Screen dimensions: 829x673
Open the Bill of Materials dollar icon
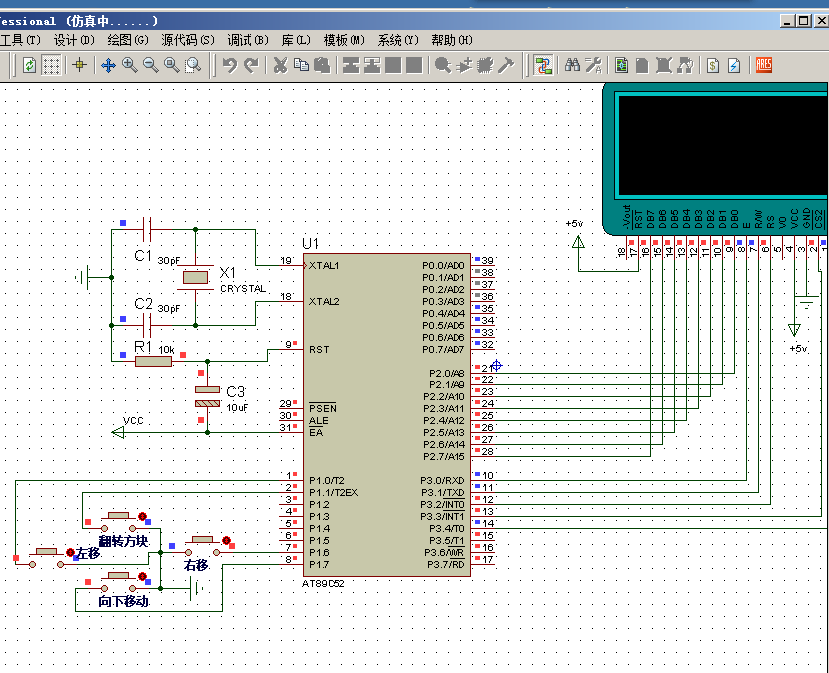pos(713,65)
